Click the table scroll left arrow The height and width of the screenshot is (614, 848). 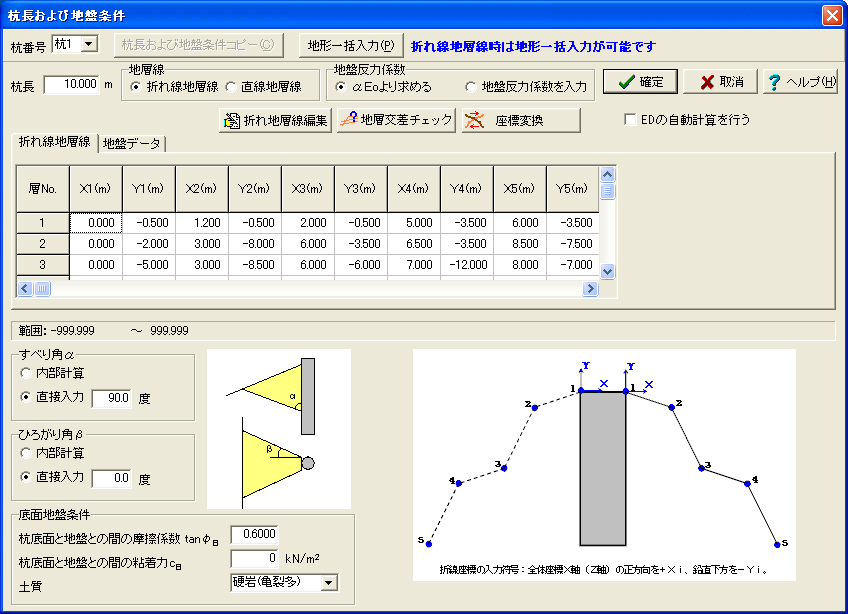click(x=25, y=288)
